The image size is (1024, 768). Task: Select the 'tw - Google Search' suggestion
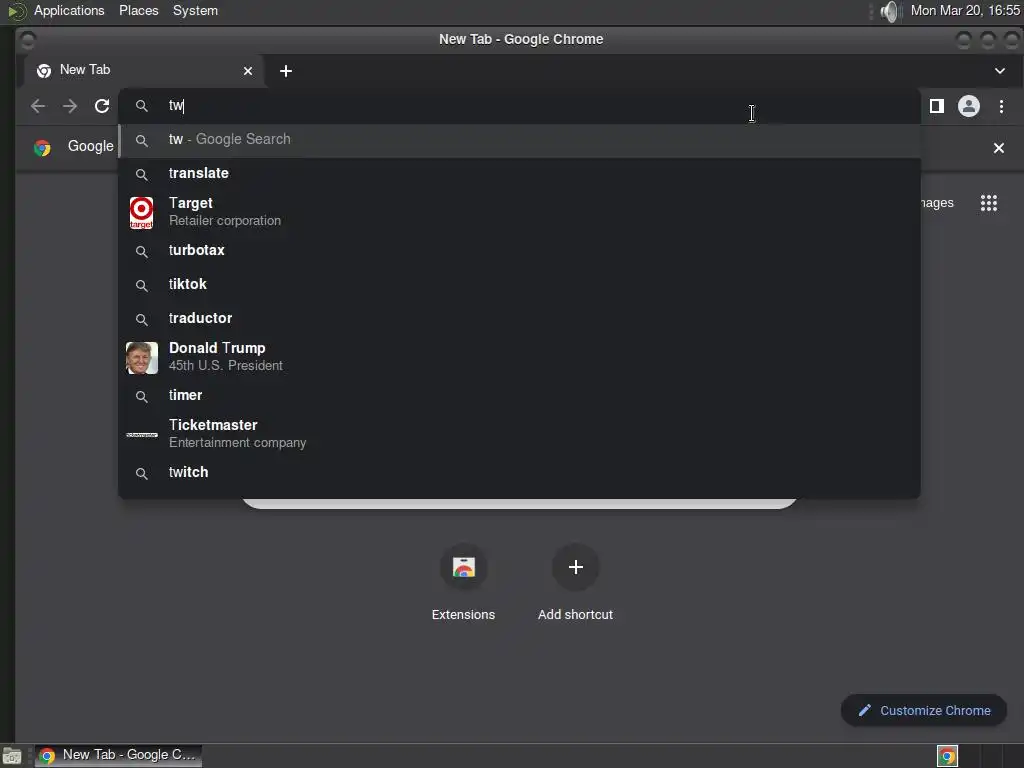(x=519, y=140)
